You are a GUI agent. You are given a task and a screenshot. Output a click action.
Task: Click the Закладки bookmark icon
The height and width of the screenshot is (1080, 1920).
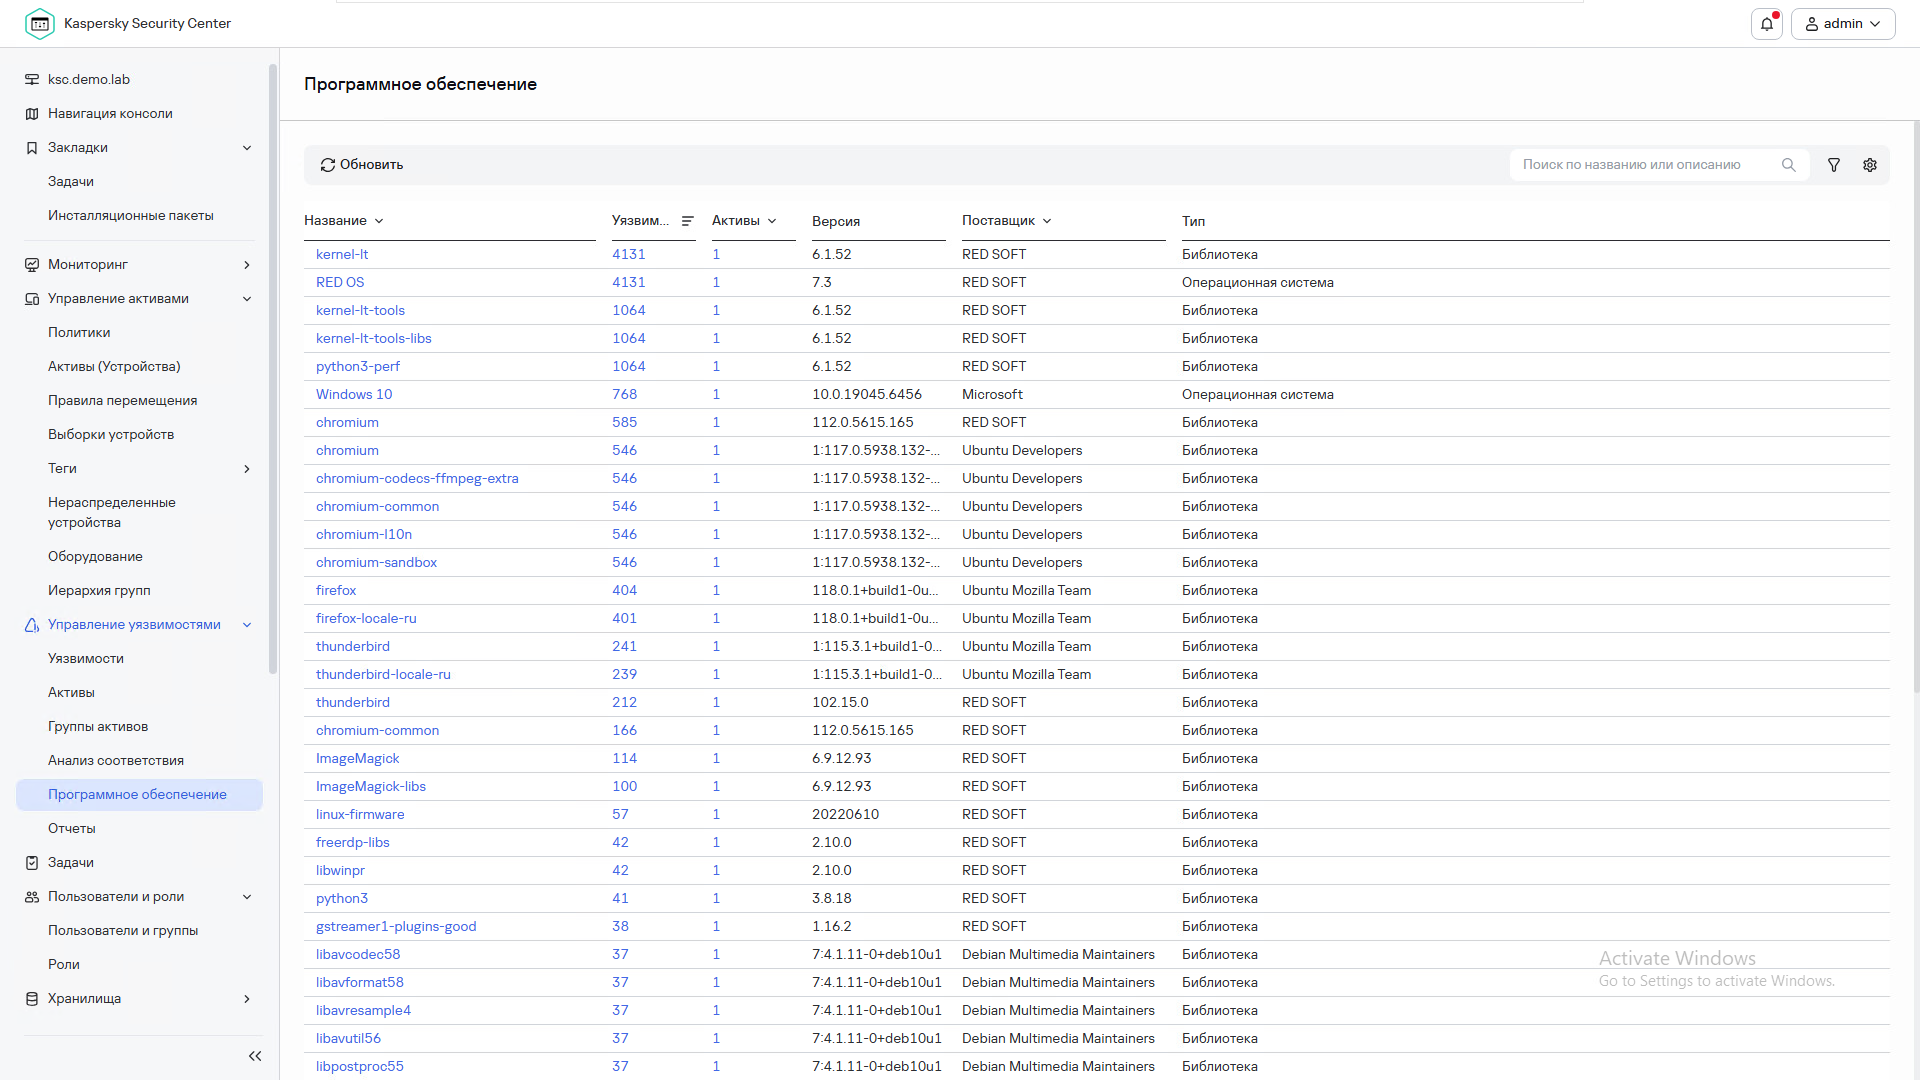point(32,148)
